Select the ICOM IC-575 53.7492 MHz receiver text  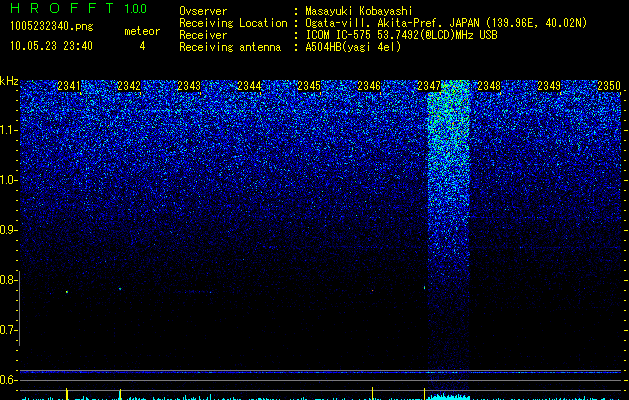401,35
